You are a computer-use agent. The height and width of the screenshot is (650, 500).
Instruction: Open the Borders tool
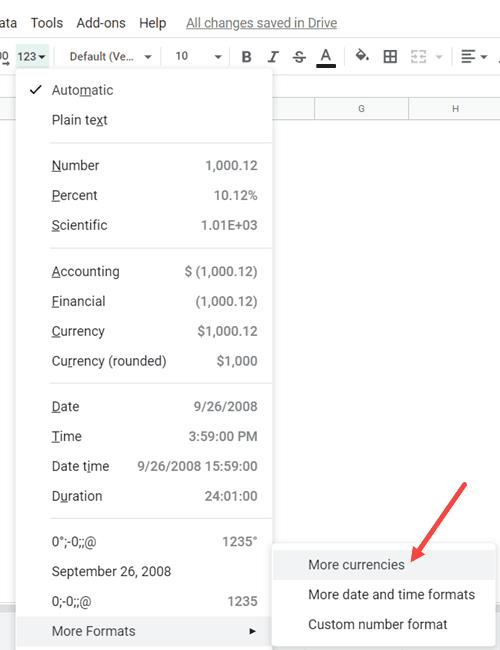390,56
